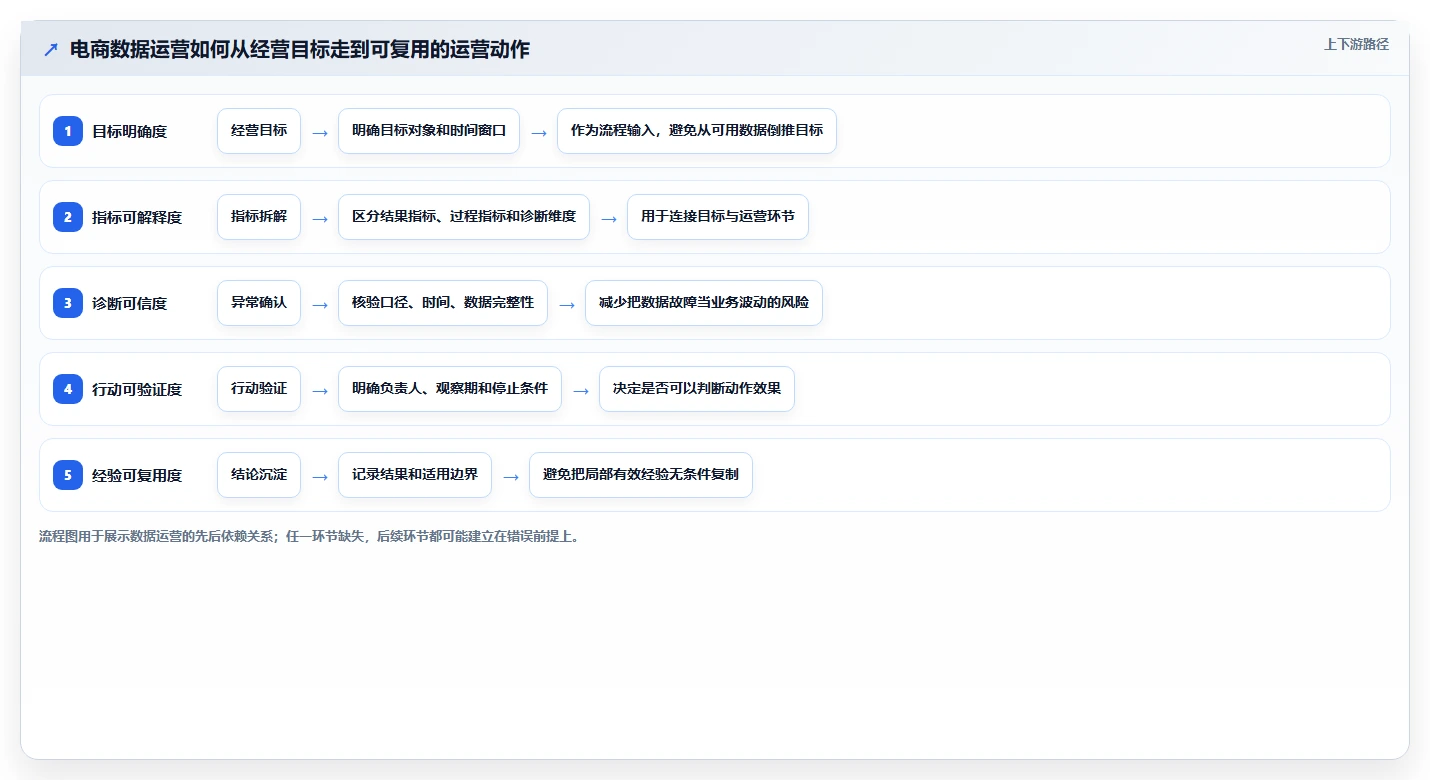Click the 核验口径、时间、数据完整性 node
This screenshot has height=780, width=1430.
(443, 303)
